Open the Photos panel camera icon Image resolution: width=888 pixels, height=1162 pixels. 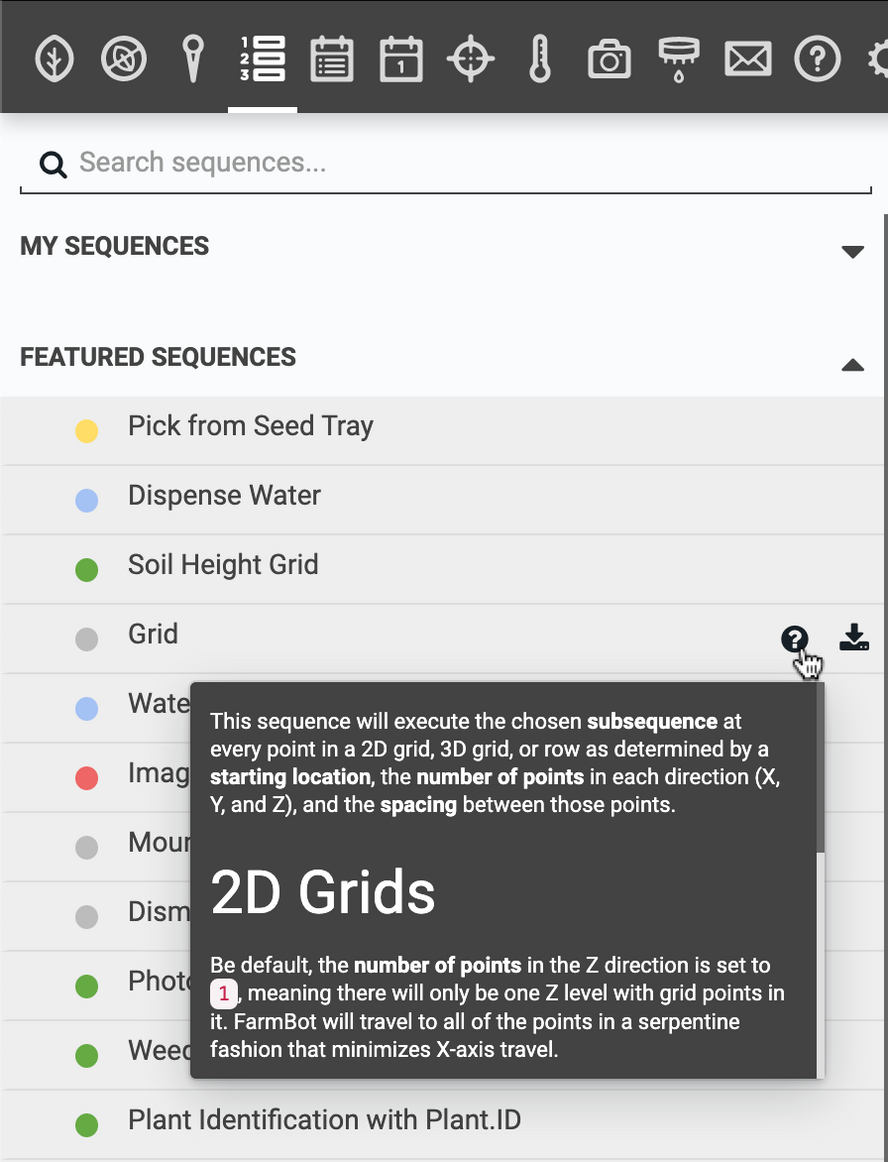tap(609, 57)
